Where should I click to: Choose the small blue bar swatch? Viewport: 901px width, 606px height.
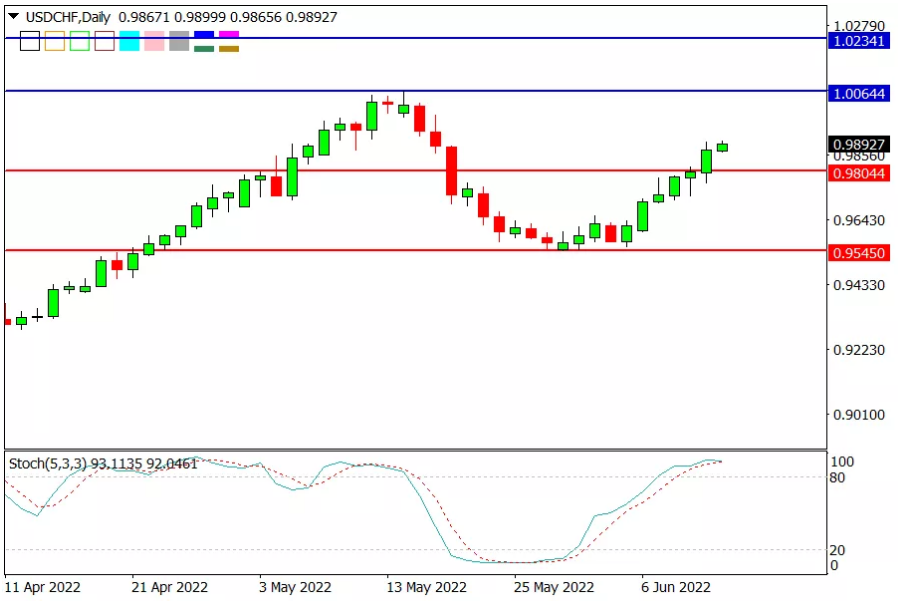point(204,34)
